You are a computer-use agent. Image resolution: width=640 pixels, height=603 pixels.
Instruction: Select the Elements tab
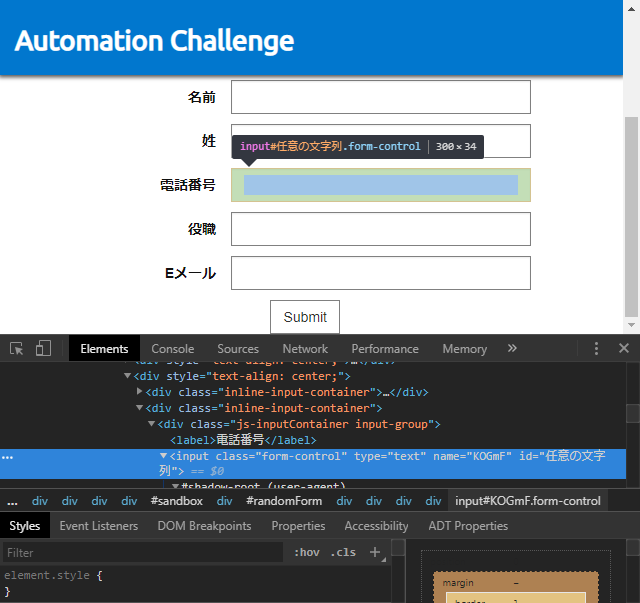[104, 349]
